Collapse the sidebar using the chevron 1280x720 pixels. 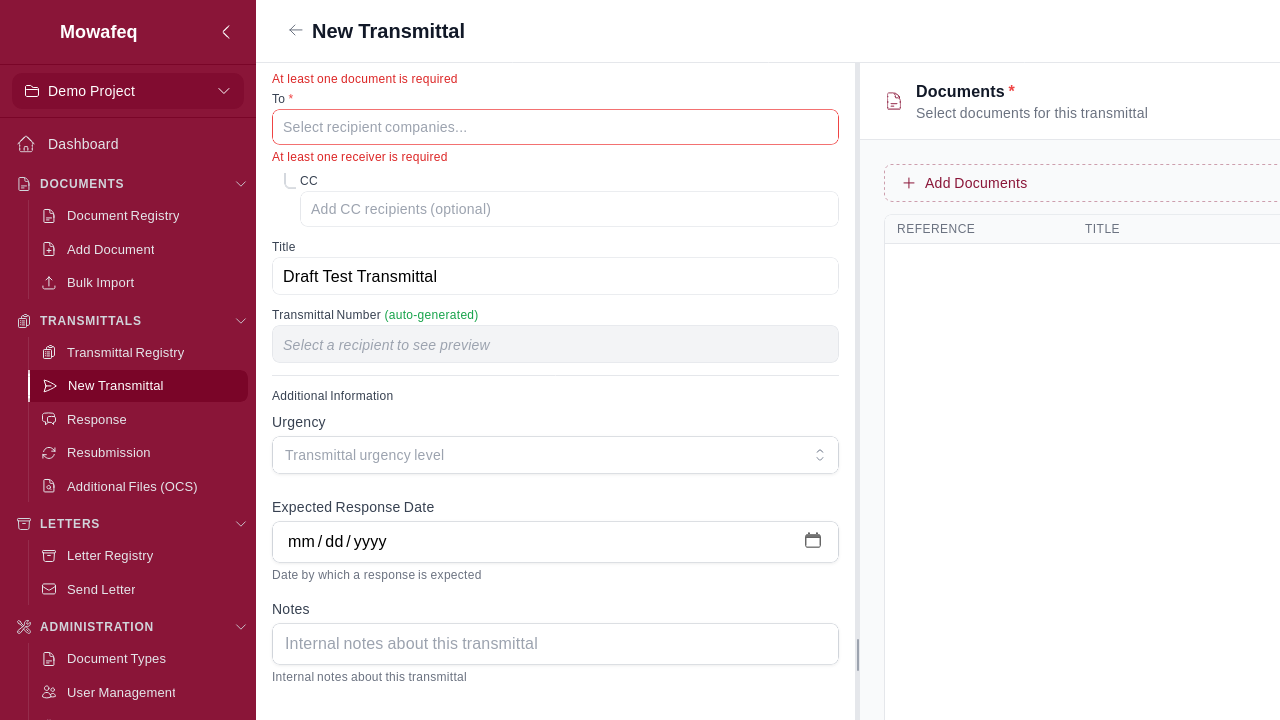pyautogui.click(x=226, y=31)
